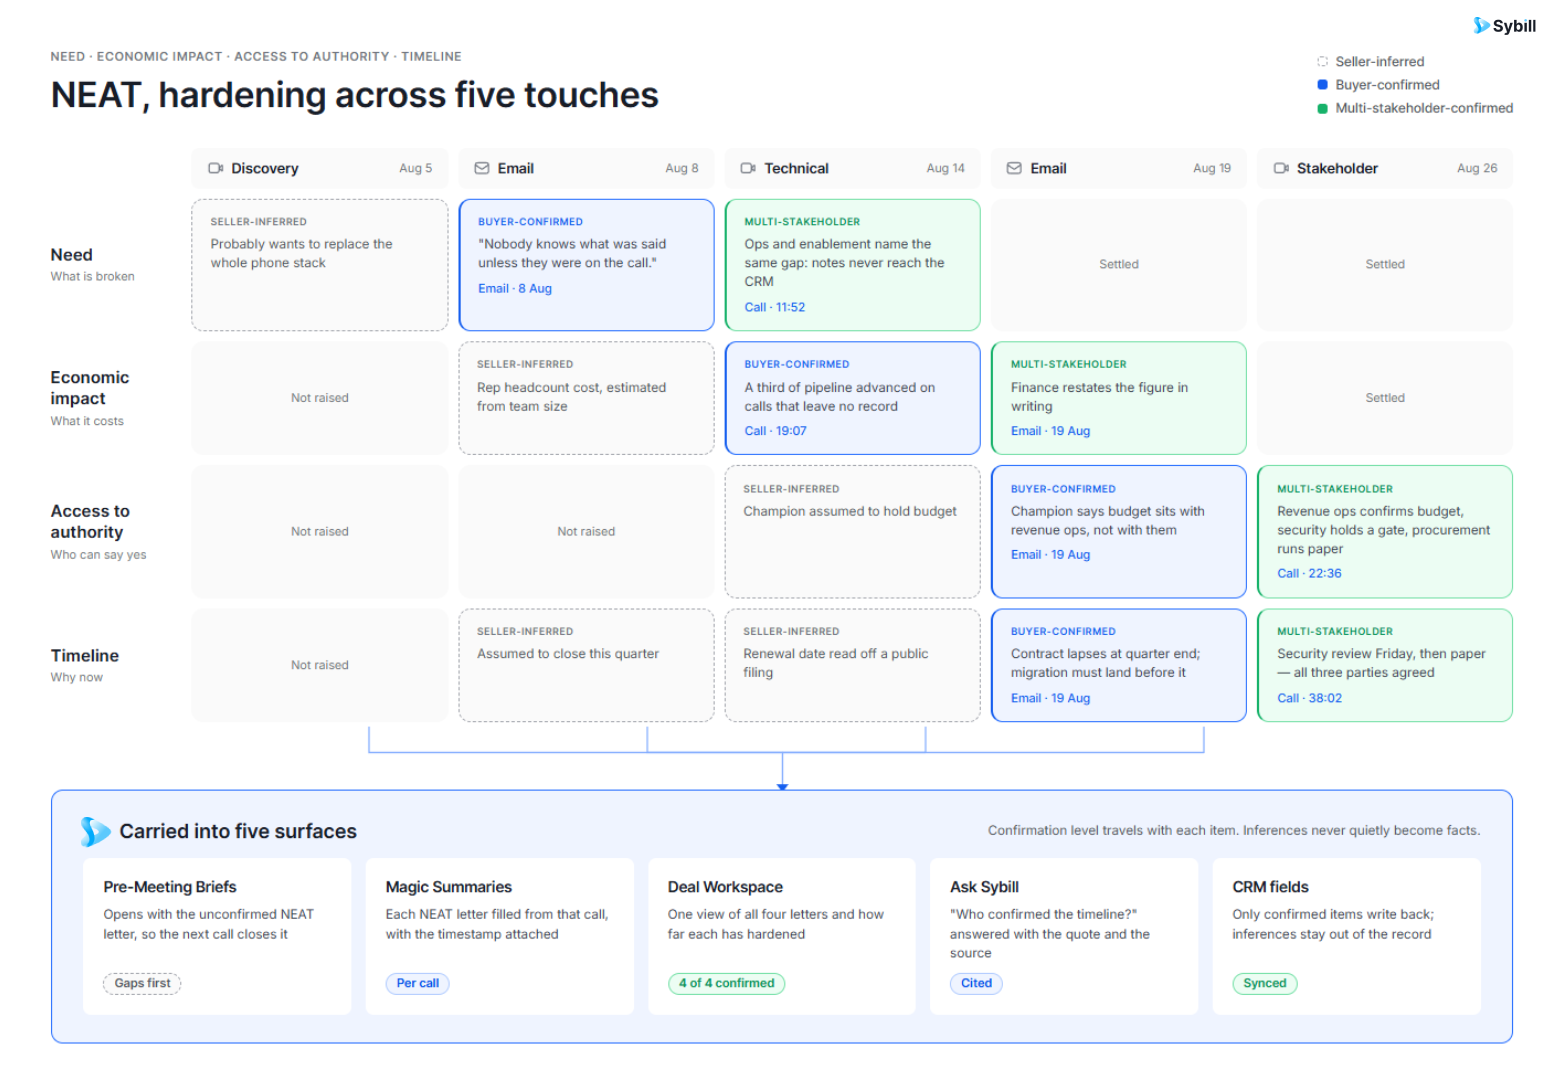Click the Access to authority row label

pyautogui.click(x=90, y=522)
